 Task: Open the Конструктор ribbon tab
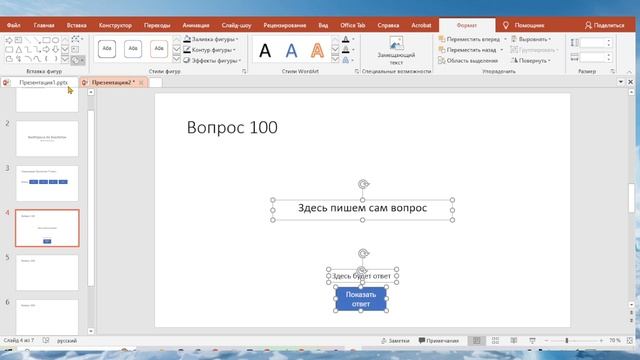pos(115,25)
